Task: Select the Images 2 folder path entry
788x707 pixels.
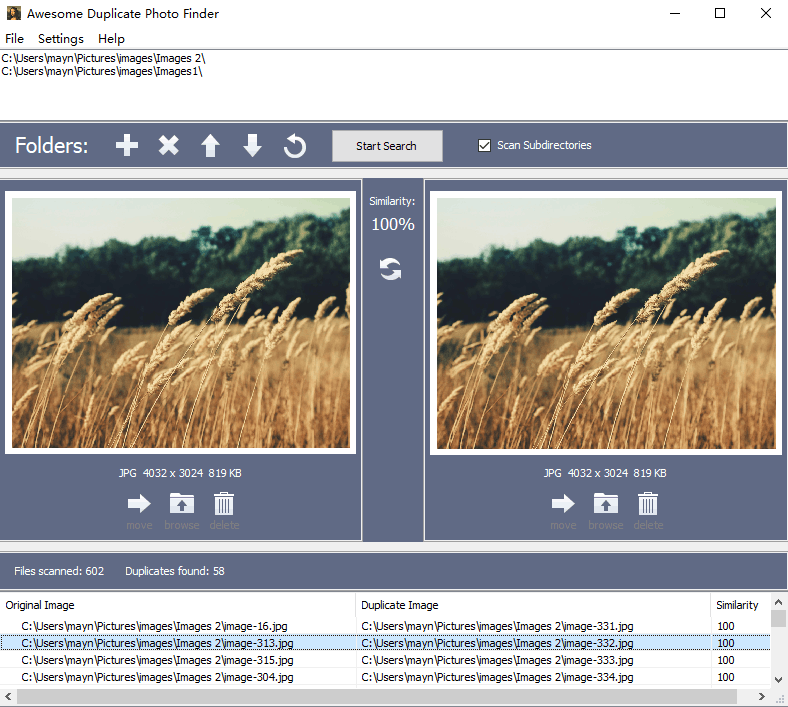Action: pyautogui.click(x=104, y=58)
